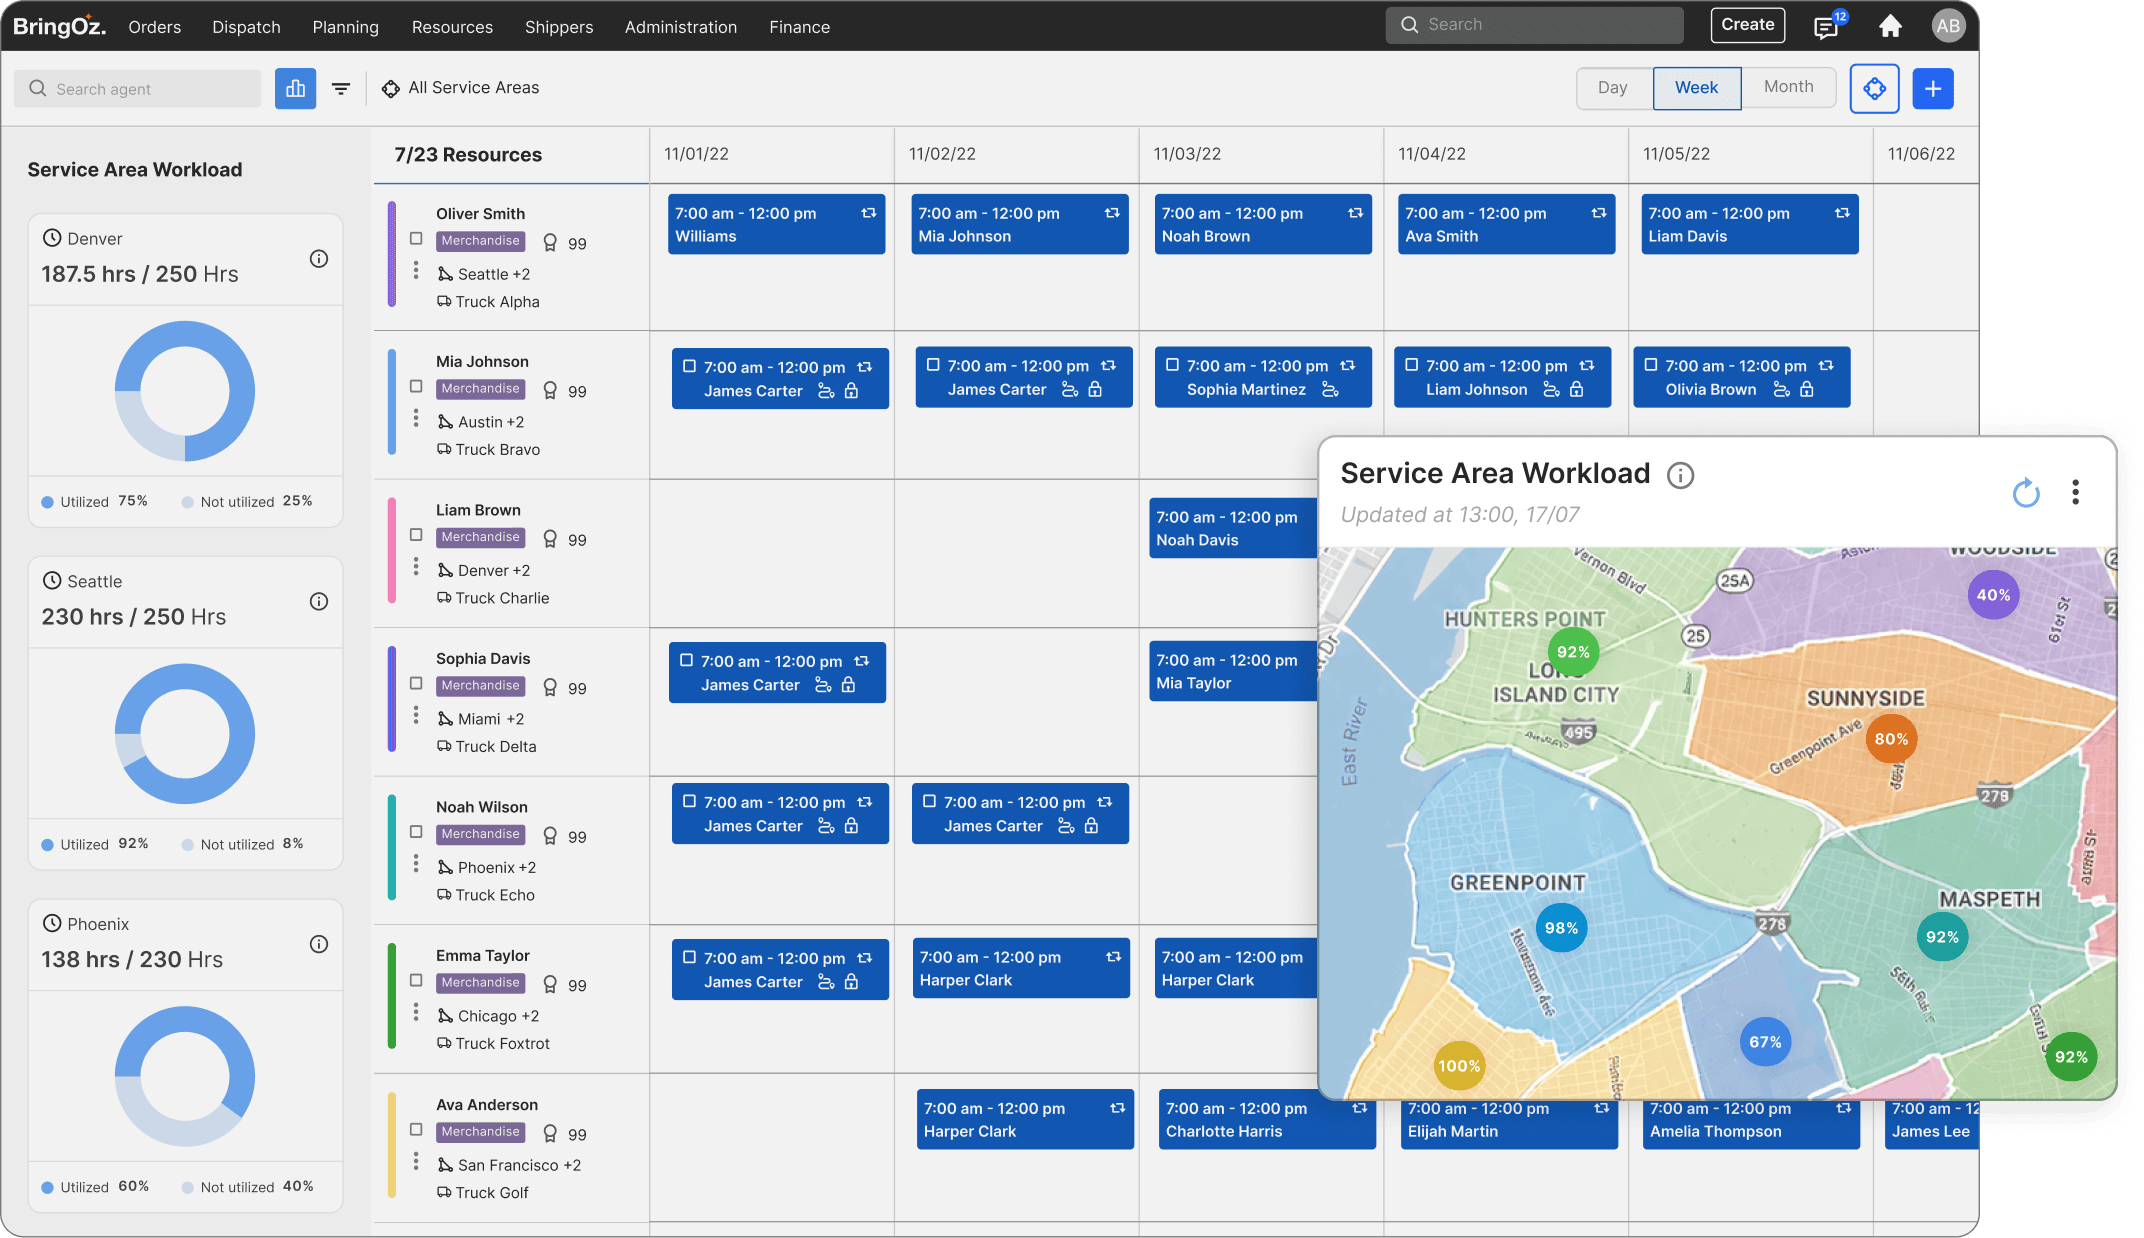Select Liam Brown's resource checkbox
This screenshot has height=1238, width=2144.
tap(416, 535)
